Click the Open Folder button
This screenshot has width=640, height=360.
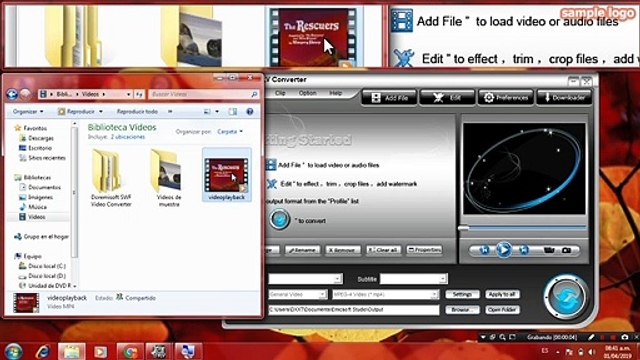502,310
